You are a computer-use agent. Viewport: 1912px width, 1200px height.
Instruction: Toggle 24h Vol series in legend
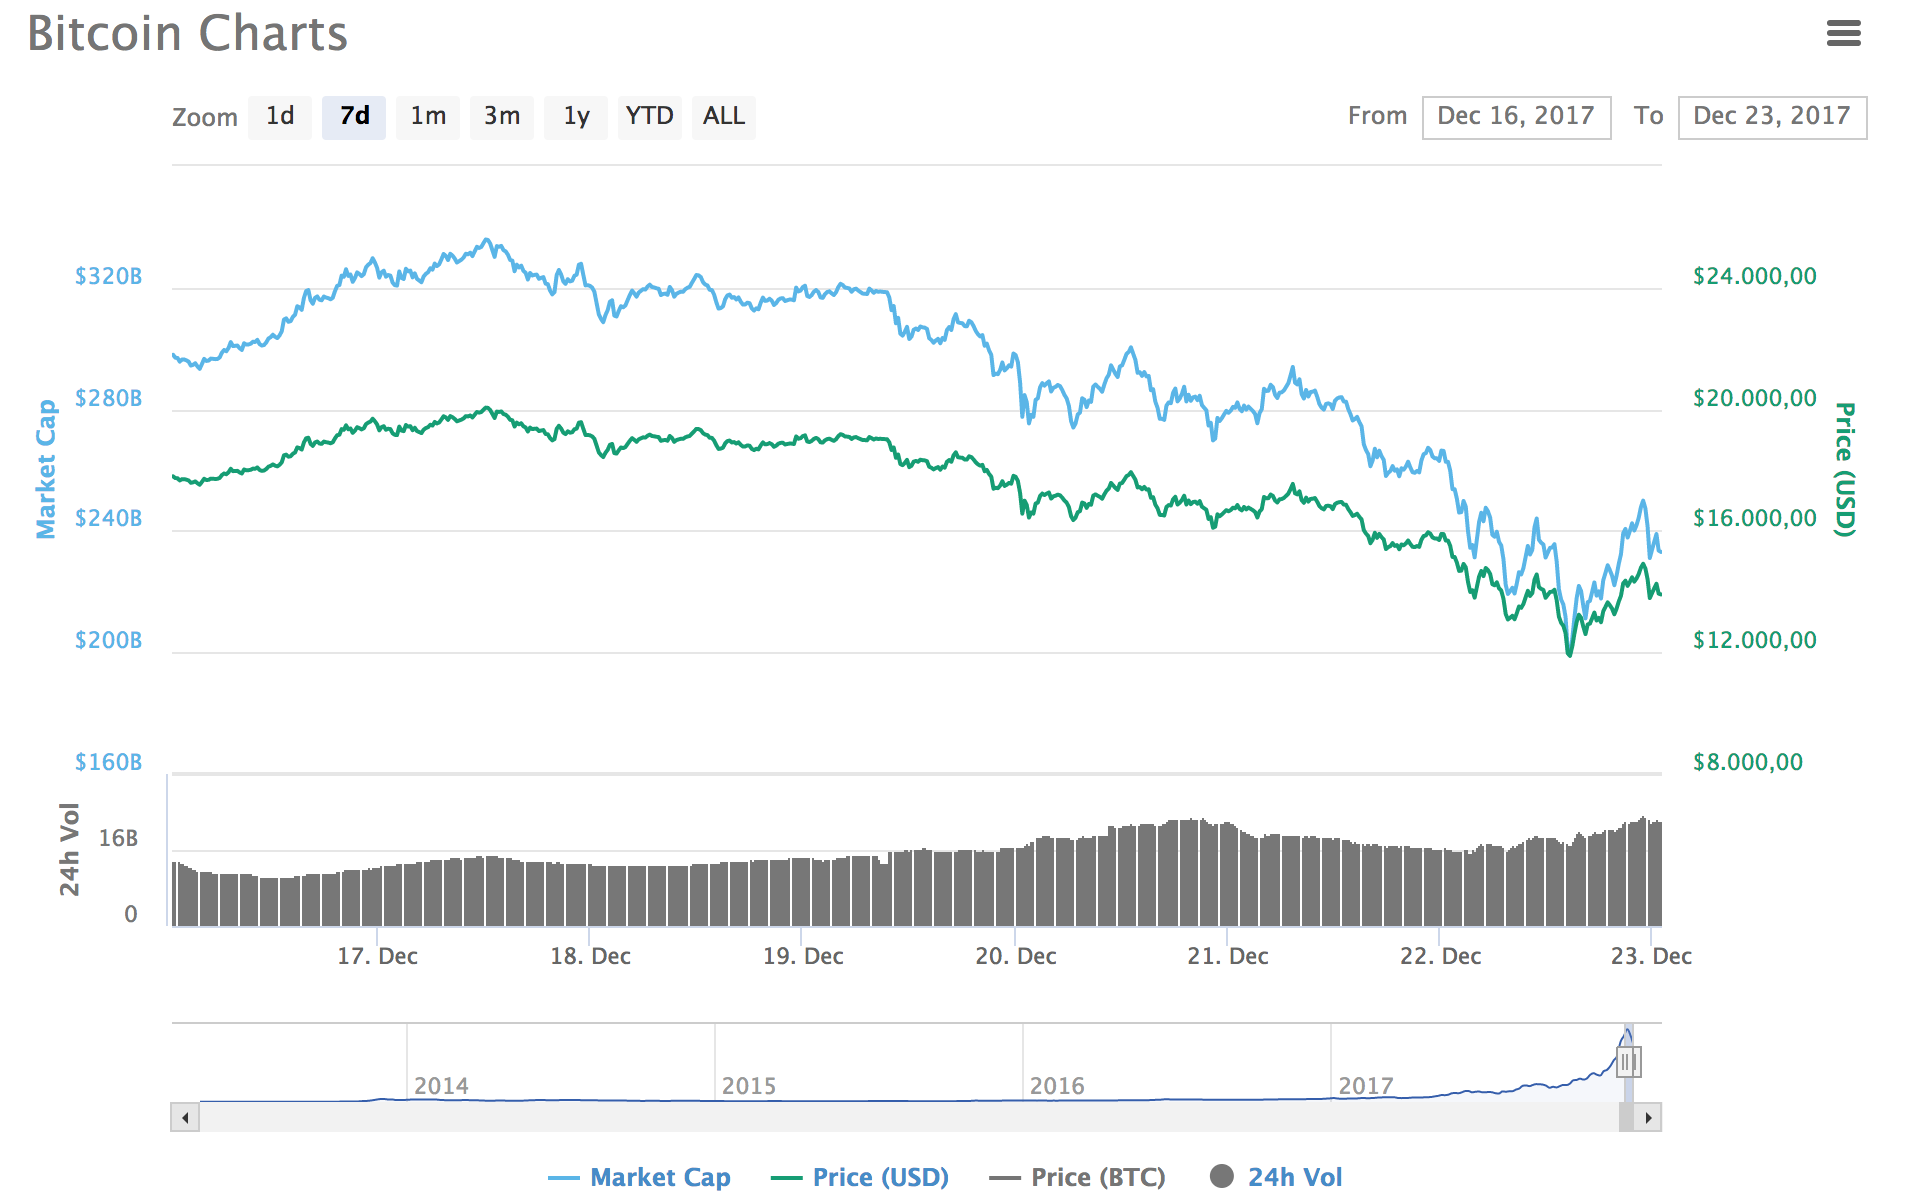pyautogui.click(x=1276, y=1177)
